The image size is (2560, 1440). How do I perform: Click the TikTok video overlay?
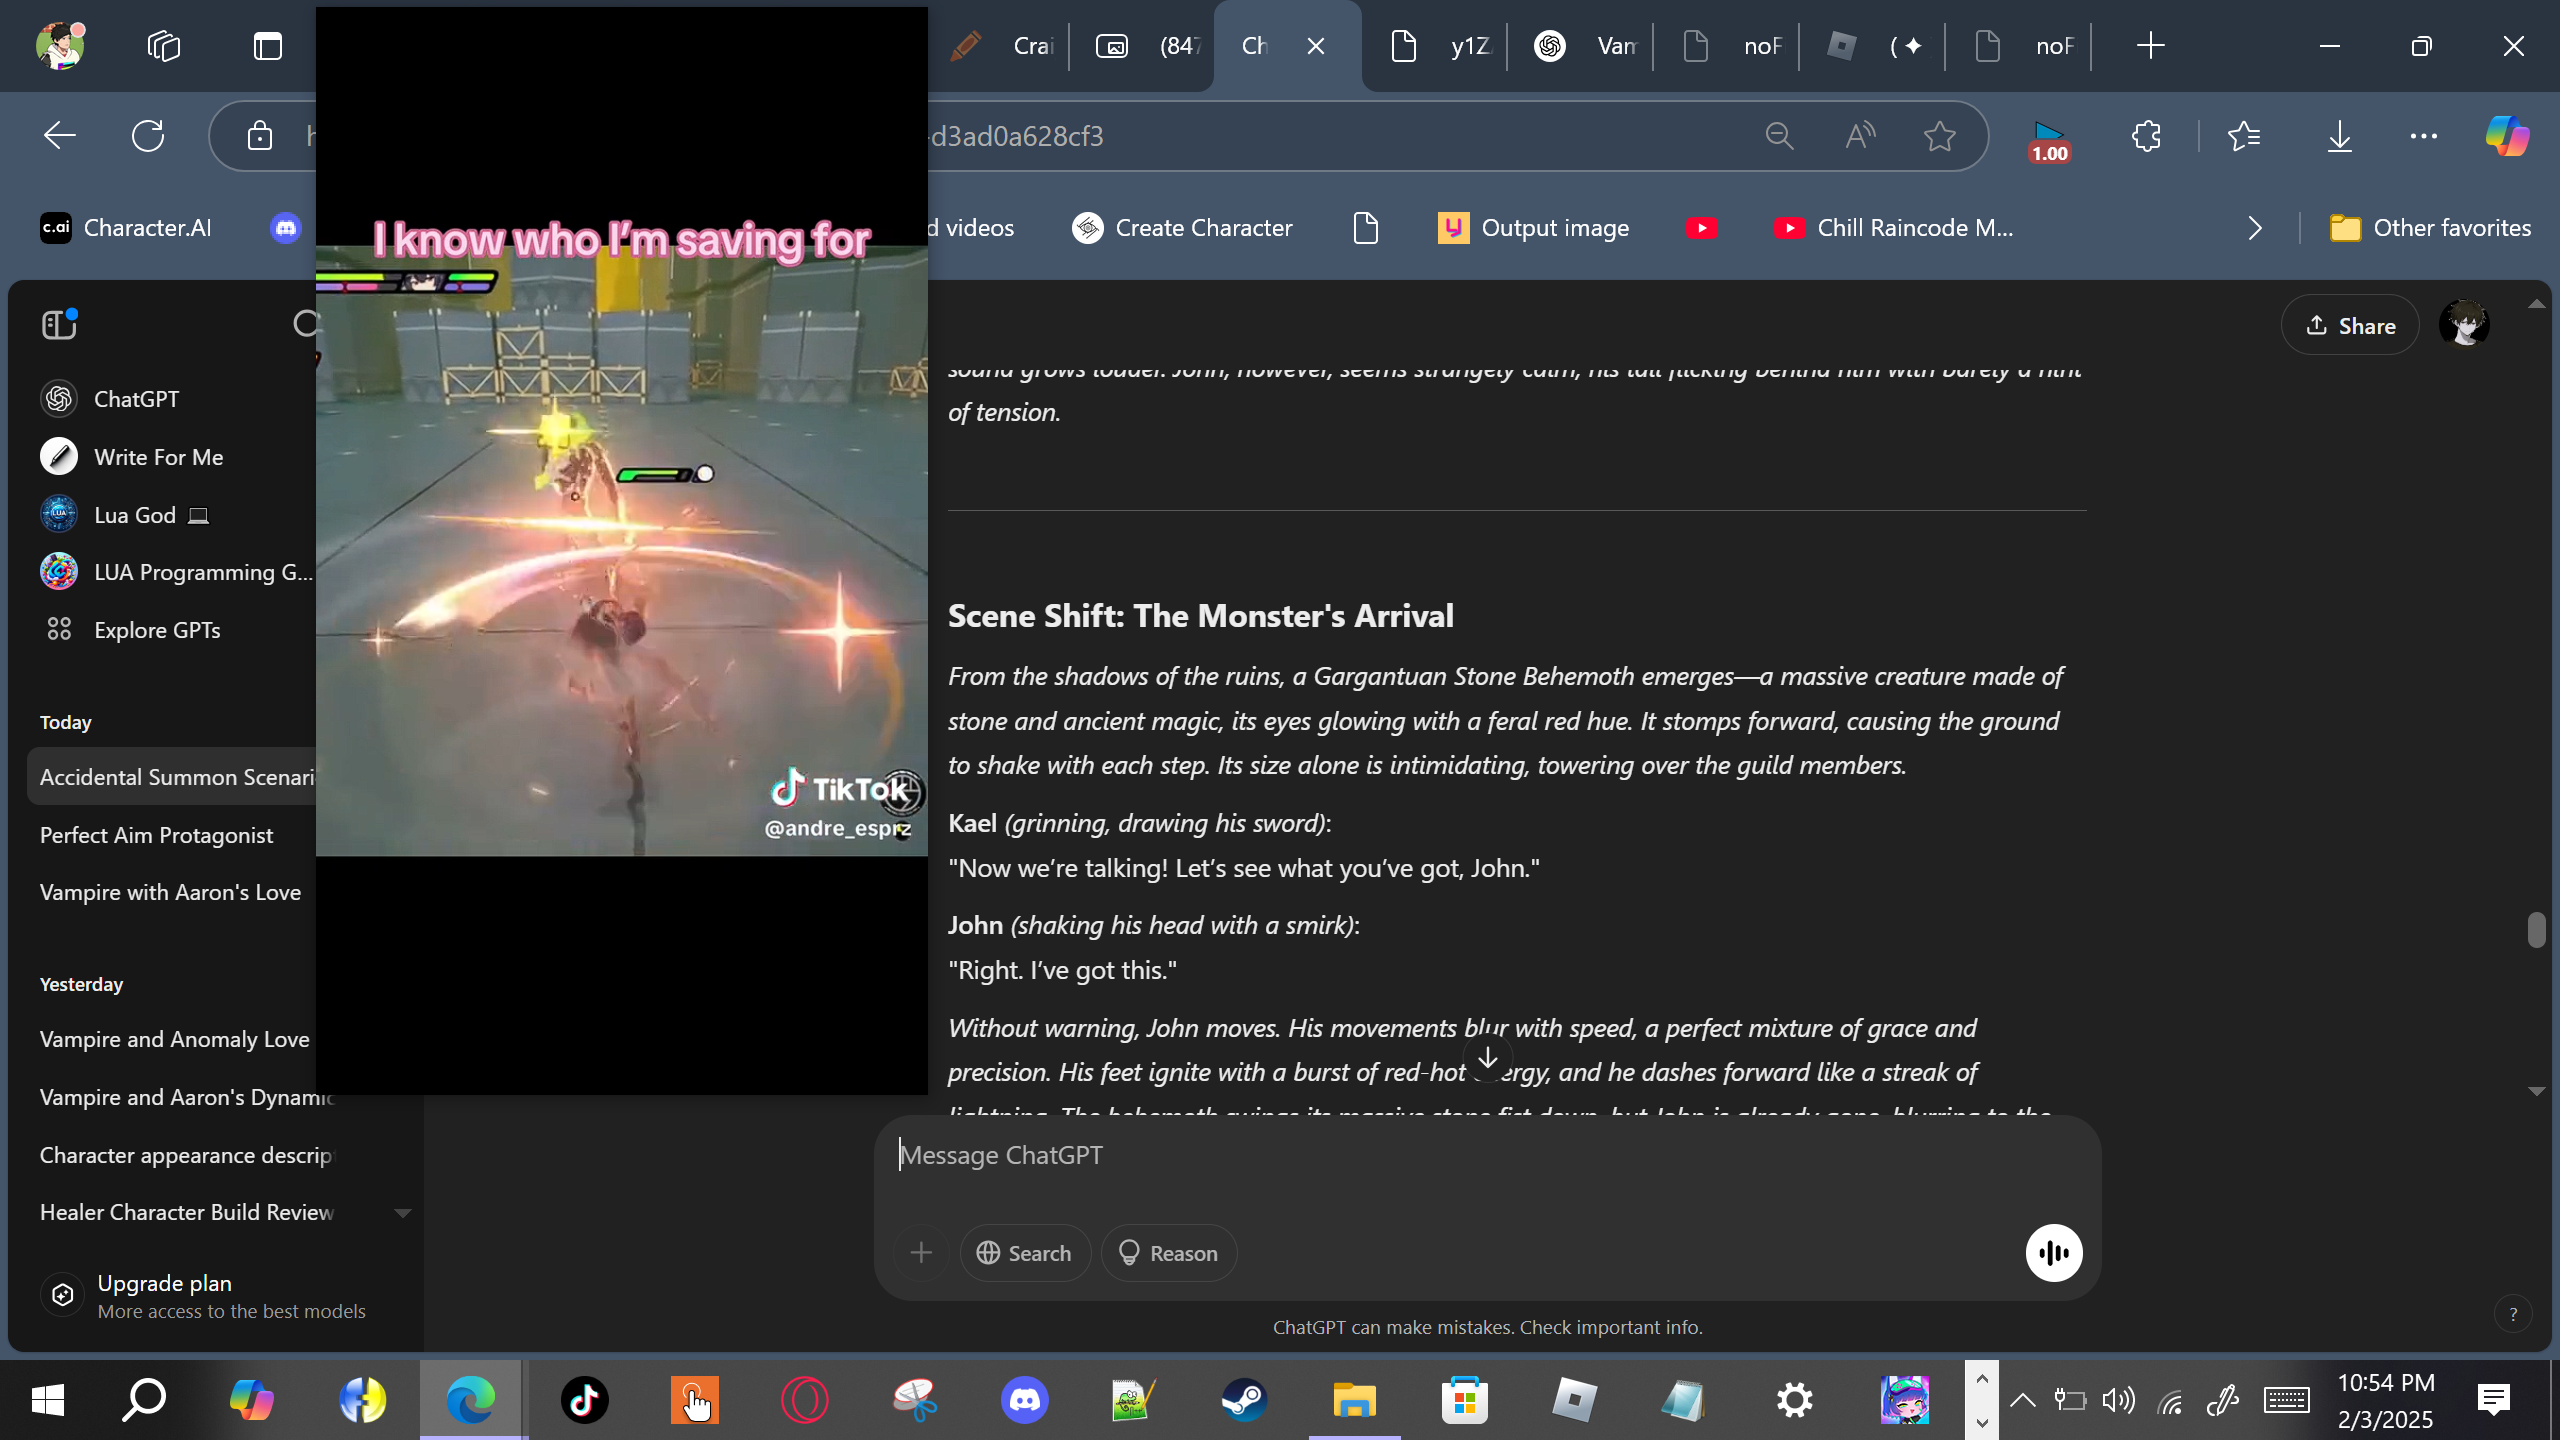pos(622,550)
